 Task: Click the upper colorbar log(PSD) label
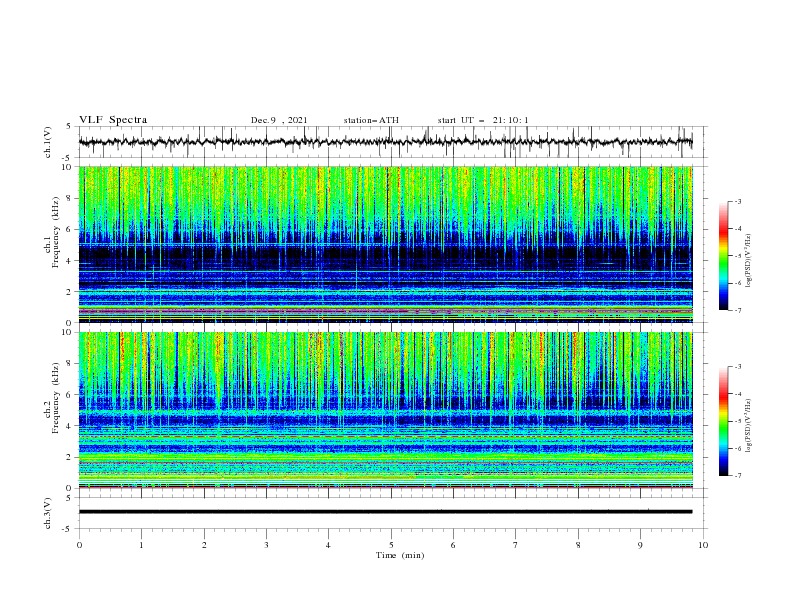click(749, 261)
